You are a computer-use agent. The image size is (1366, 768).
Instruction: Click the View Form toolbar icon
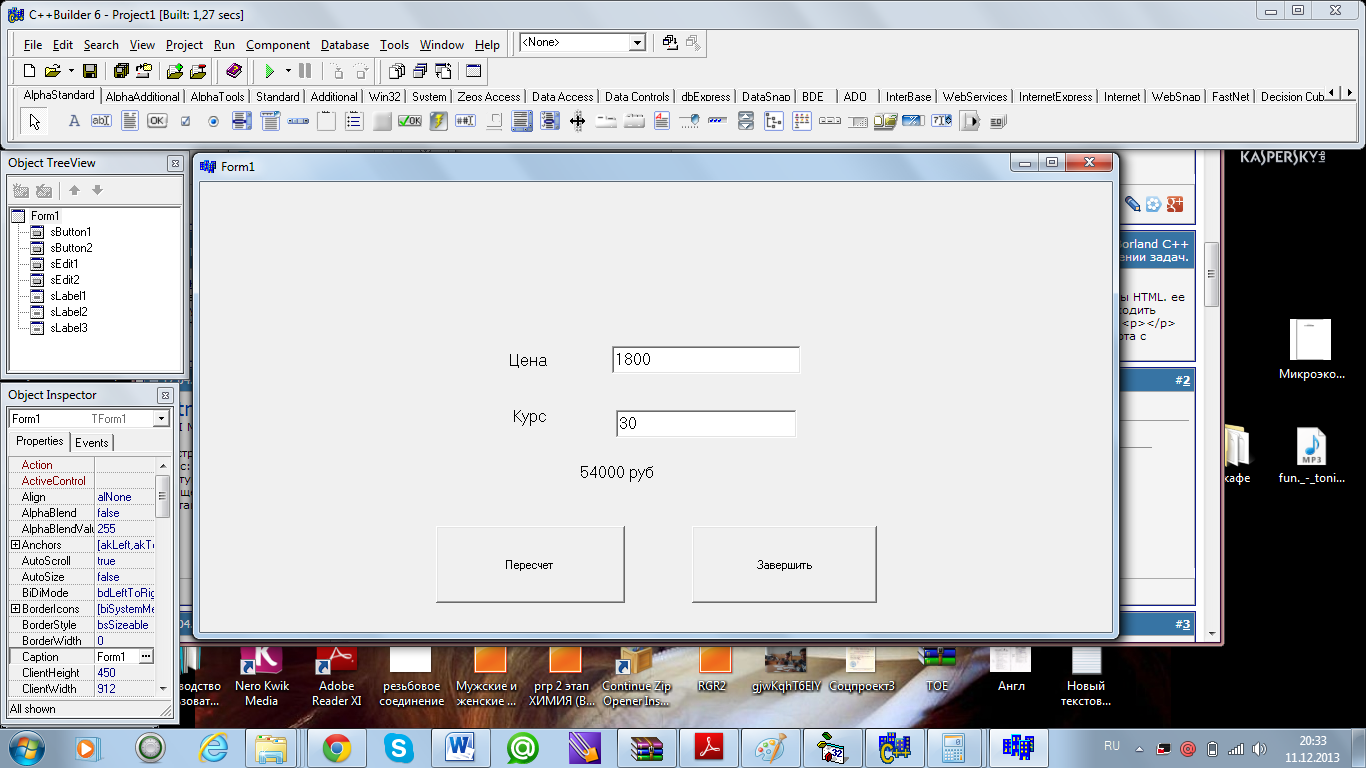tap(419, 71)
